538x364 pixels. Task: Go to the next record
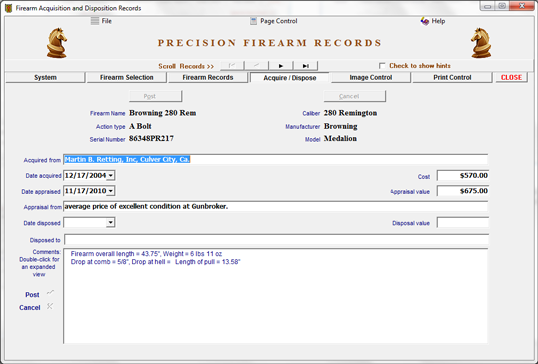(281, 66)
